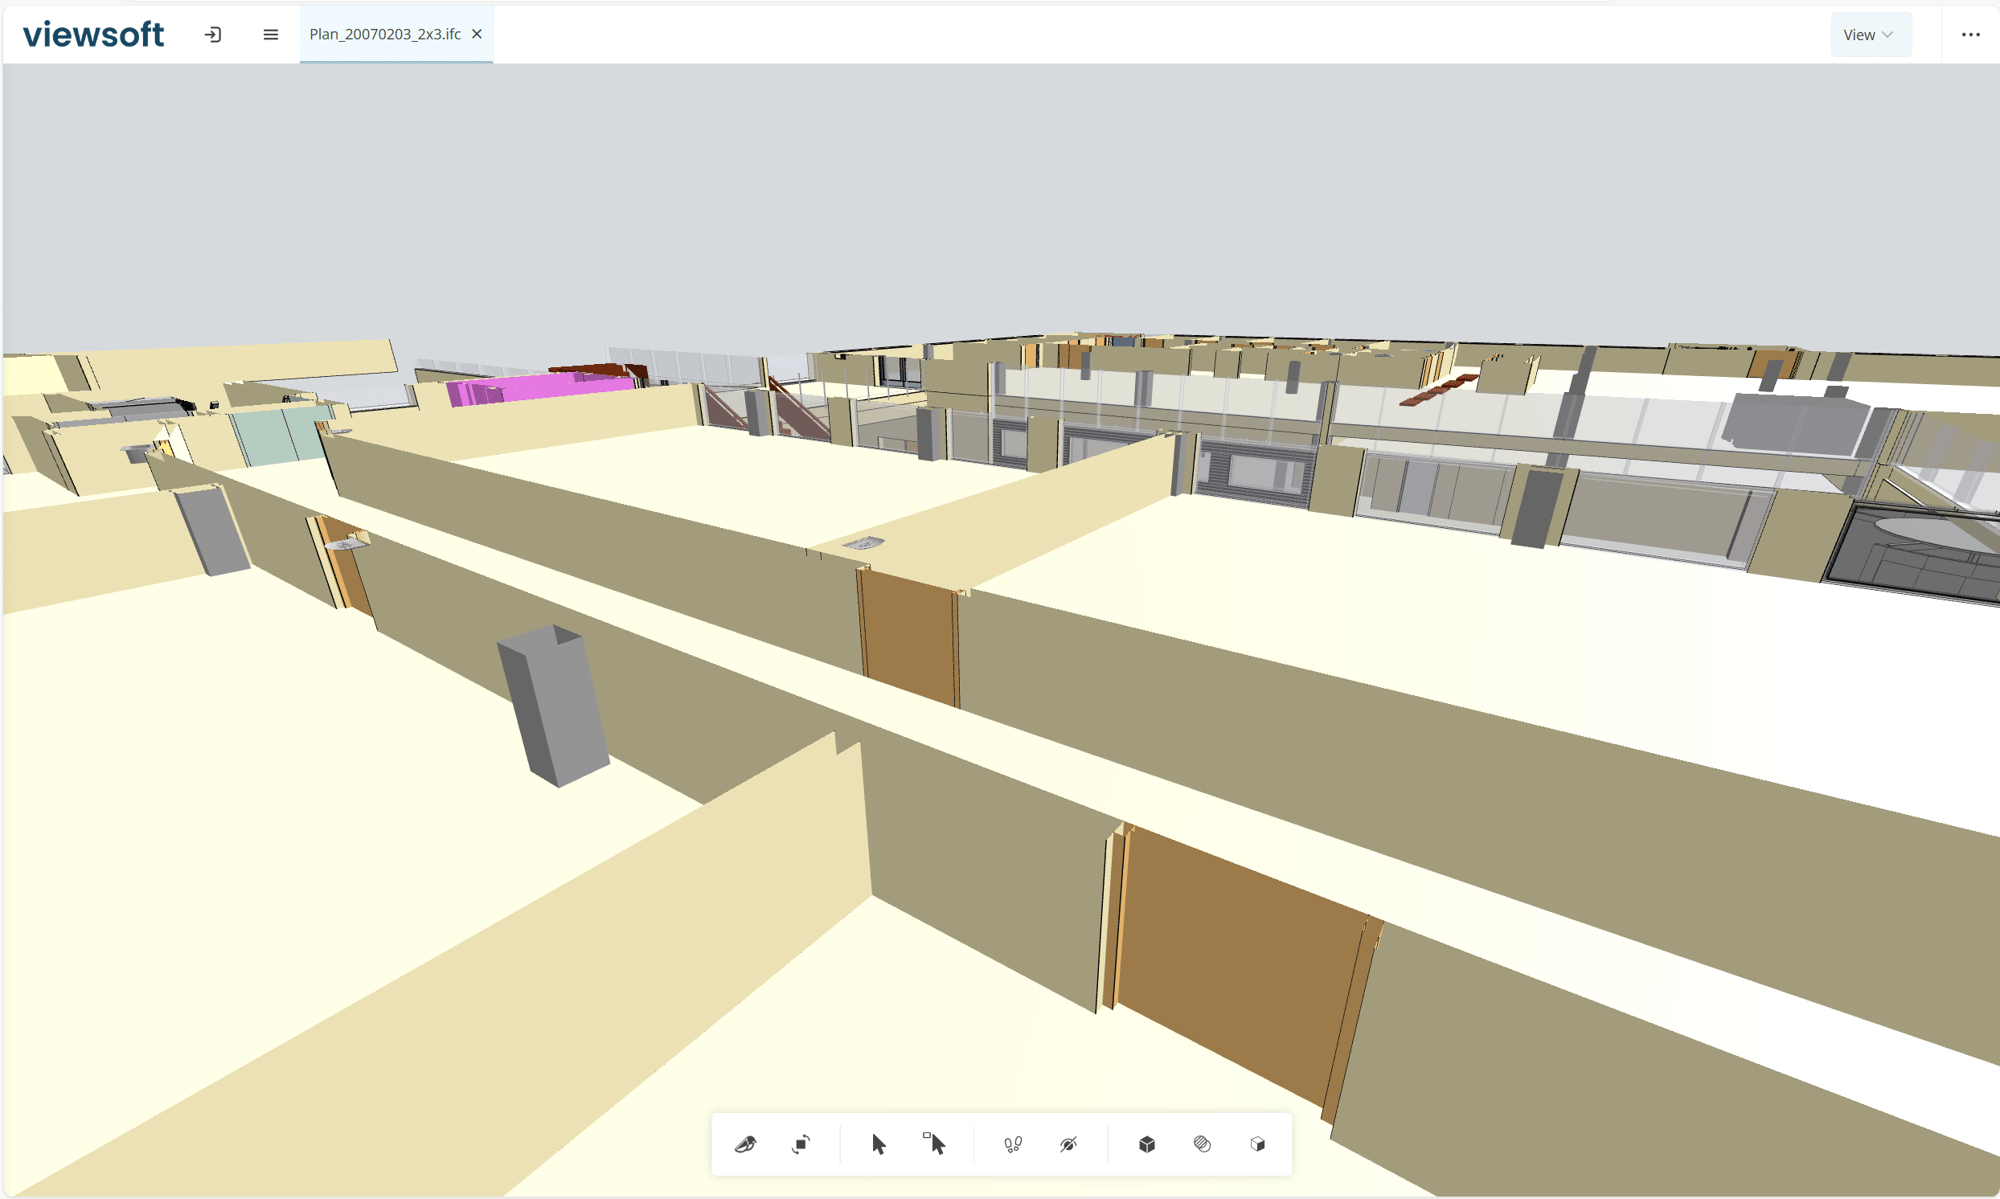Switch to solid cube shading mode

[1147, 1144]
